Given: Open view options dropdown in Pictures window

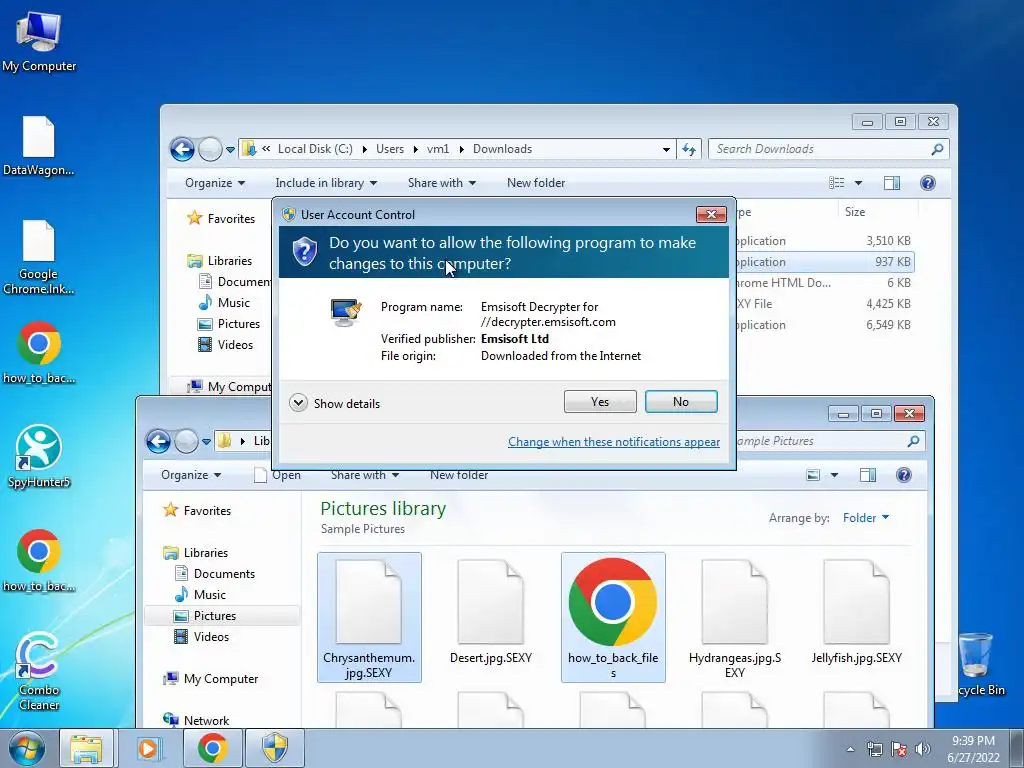Looking at the screenshot, I should [834, 475].
